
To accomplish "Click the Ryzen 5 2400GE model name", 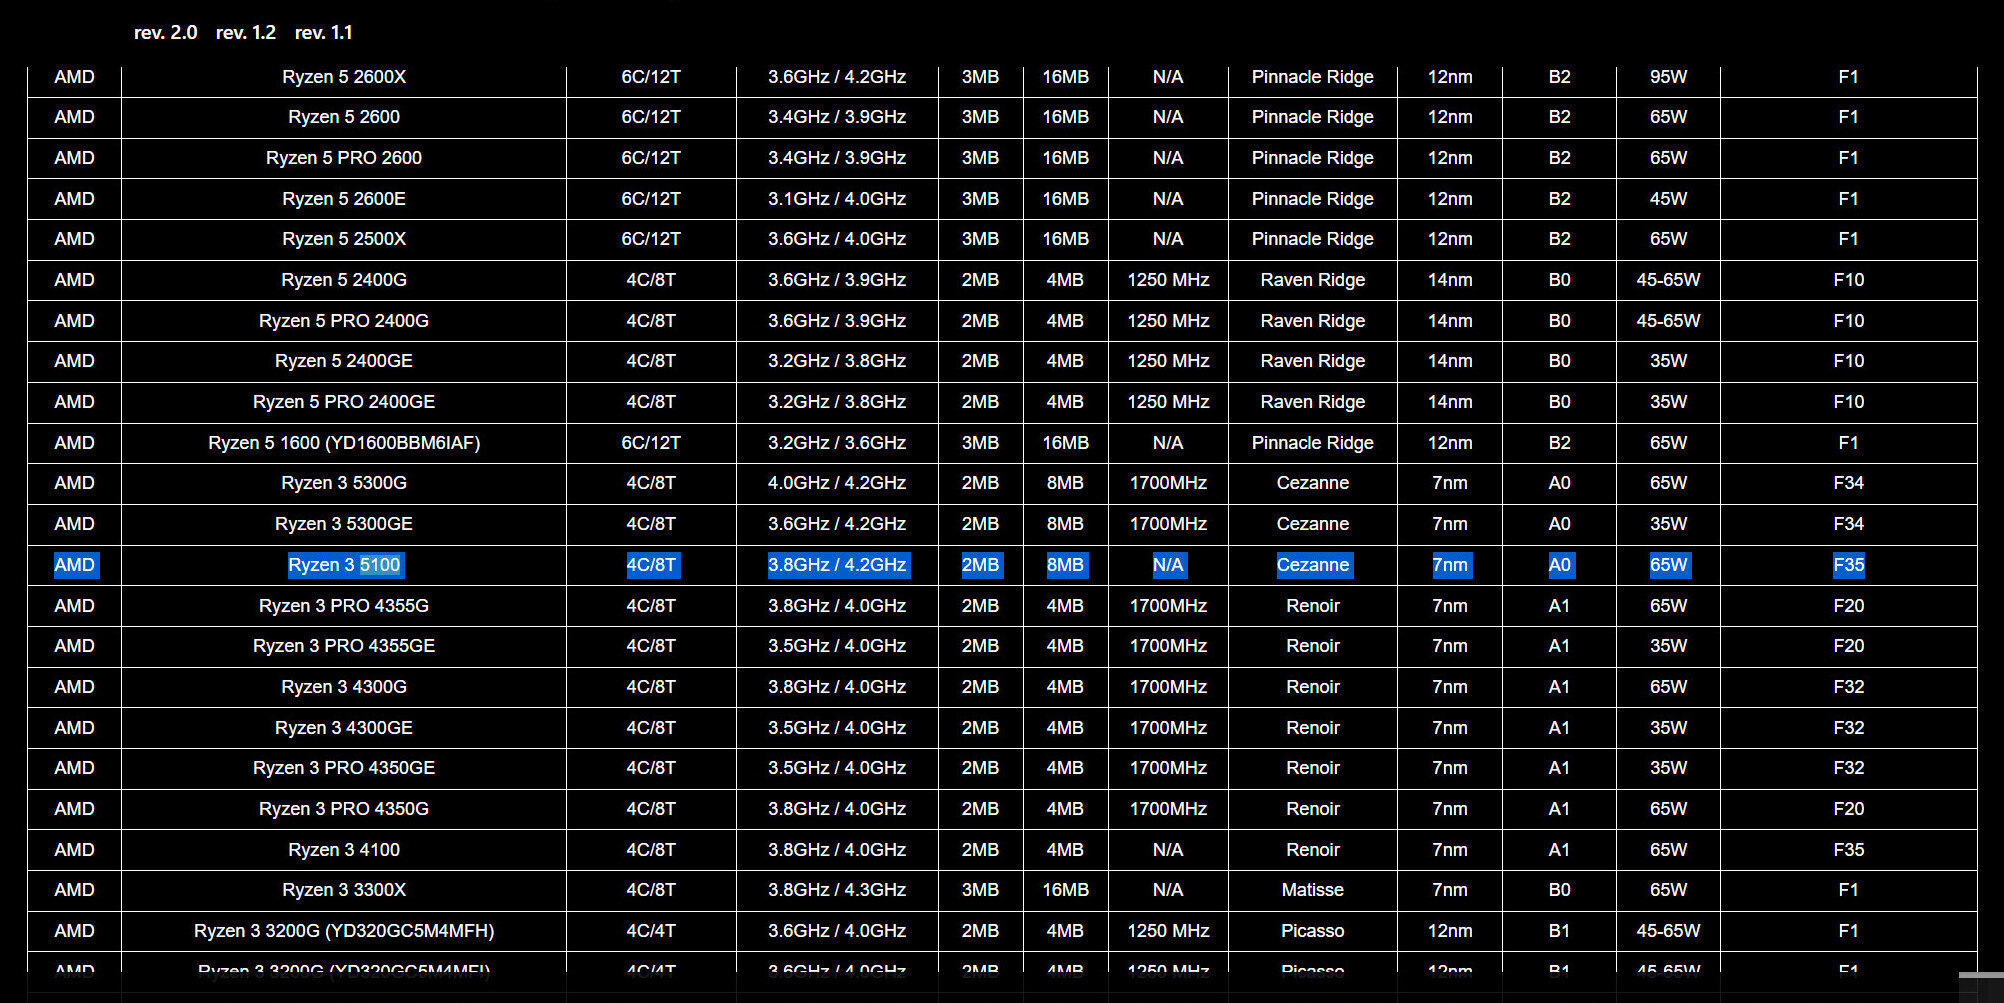I will click(x=344, y=361).
